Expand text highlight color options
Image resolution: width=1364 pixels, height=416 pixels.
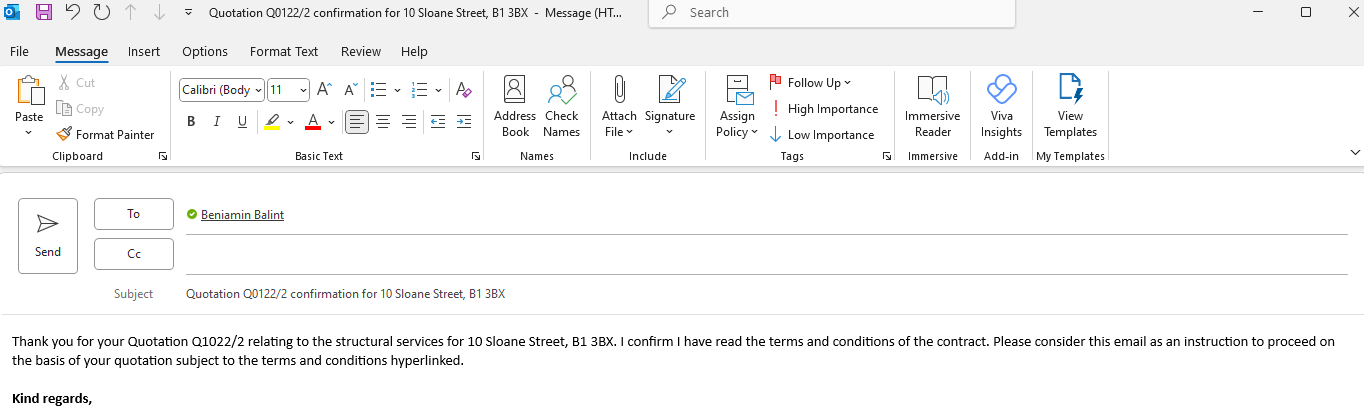pyautogui.click(x=291, y=122)
